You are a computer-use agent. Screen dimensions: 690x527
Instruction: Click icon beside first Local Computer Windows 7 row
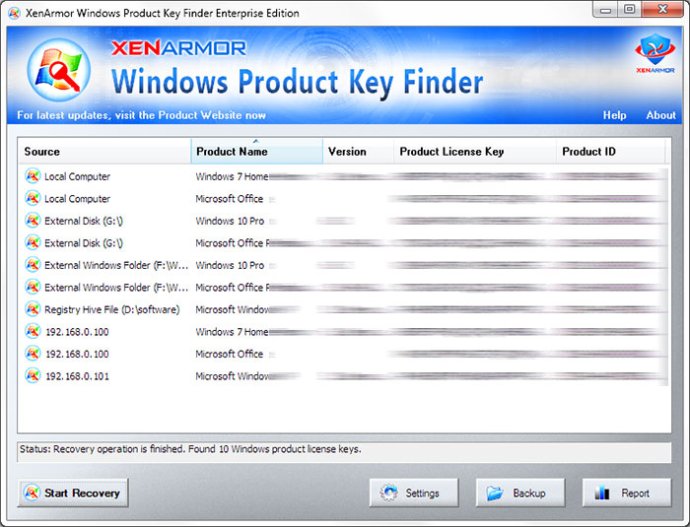(x=33, y=176)
